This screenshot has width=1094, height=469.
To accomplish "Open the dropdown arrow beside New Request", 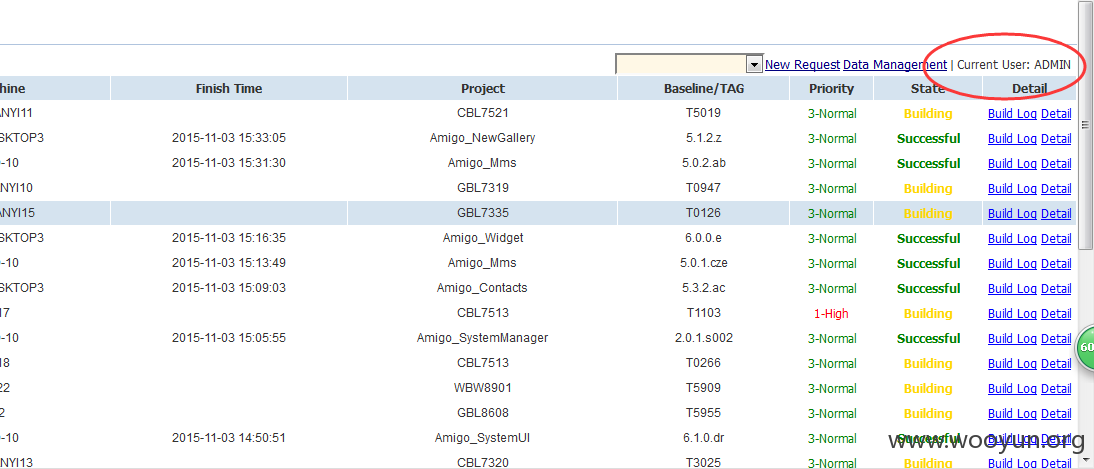I will tap(754, 65).
